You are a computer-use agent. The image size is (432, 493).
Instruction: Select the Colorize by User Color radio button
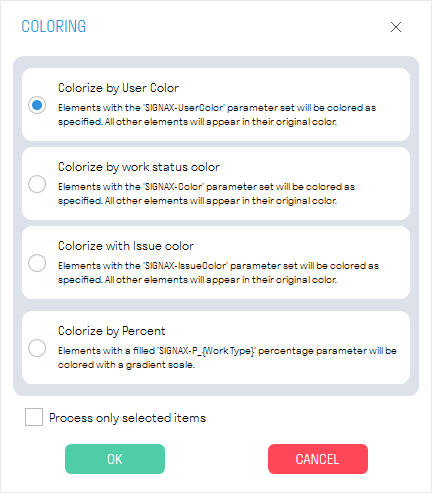coord(37,105)
